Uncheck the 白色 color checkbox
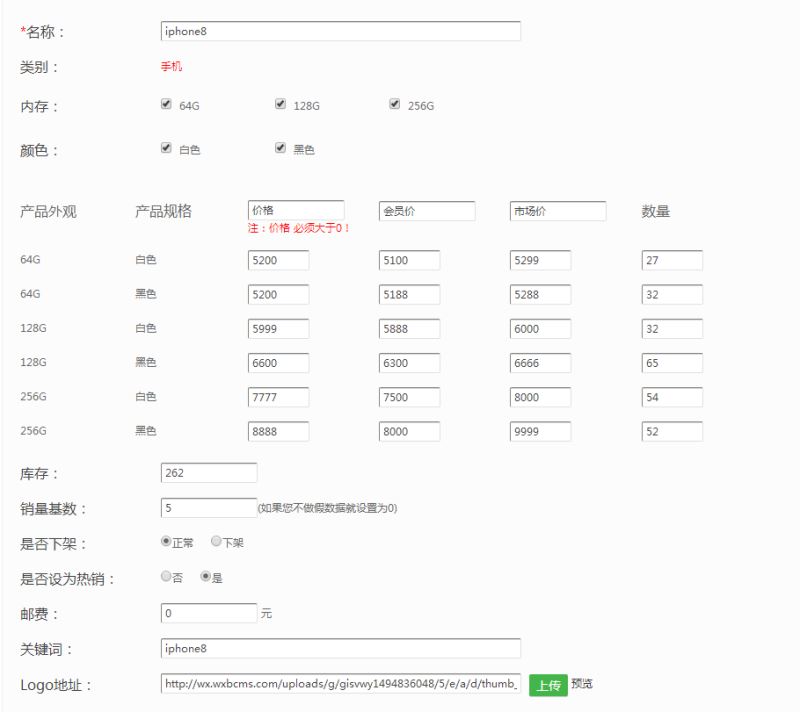 (x=166, y=148)
